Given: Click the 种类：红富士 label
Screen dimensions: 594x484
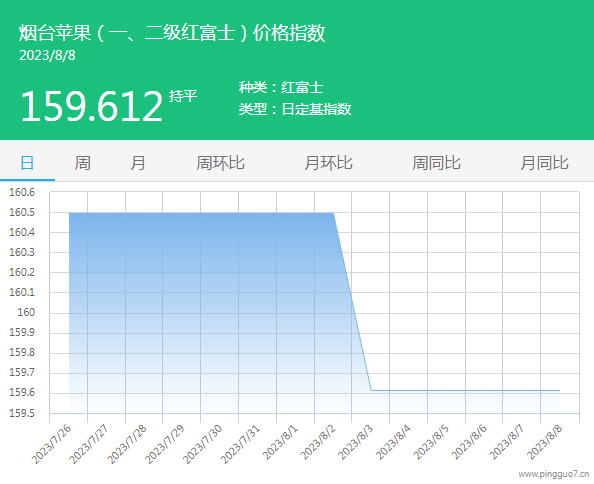Looking at the screenshot, I should tap(281, 87).
